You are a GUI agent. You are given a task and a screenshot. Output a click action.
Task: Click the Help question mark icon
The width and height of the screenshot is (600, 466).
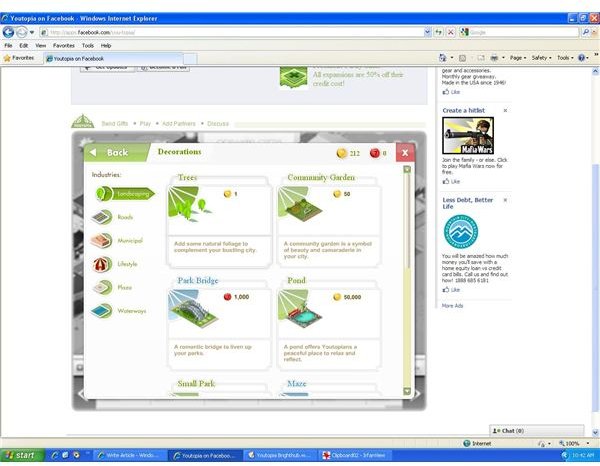[x=582, y=58]
